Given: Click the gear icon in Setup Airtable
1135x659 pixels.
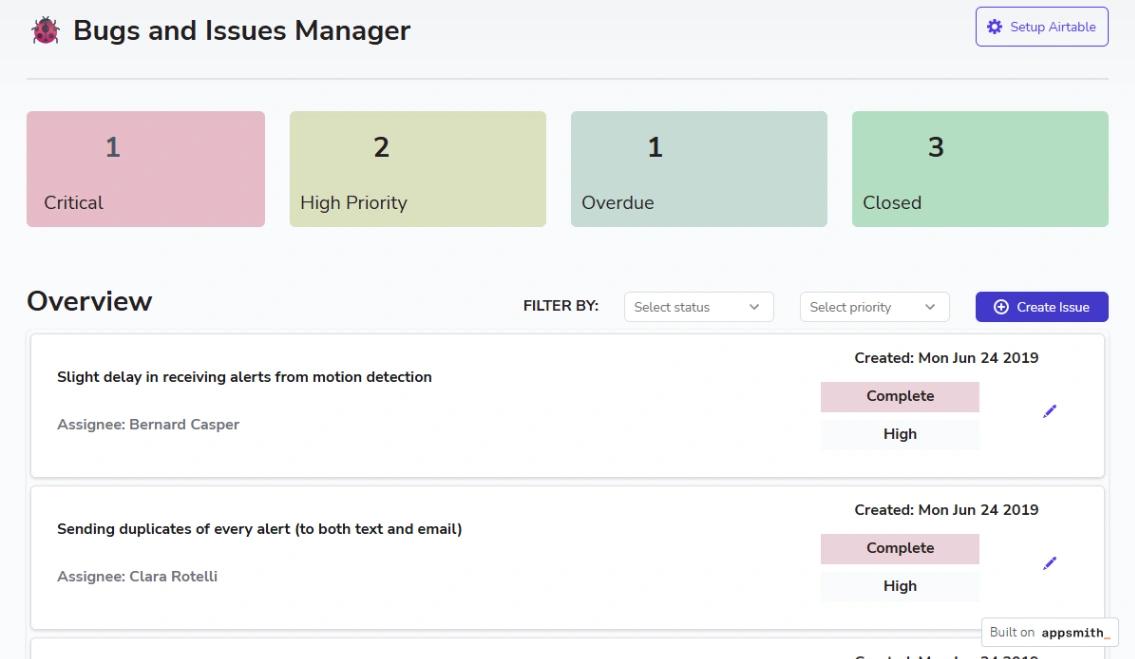Looking at the screenshot, I should [995, 27].
